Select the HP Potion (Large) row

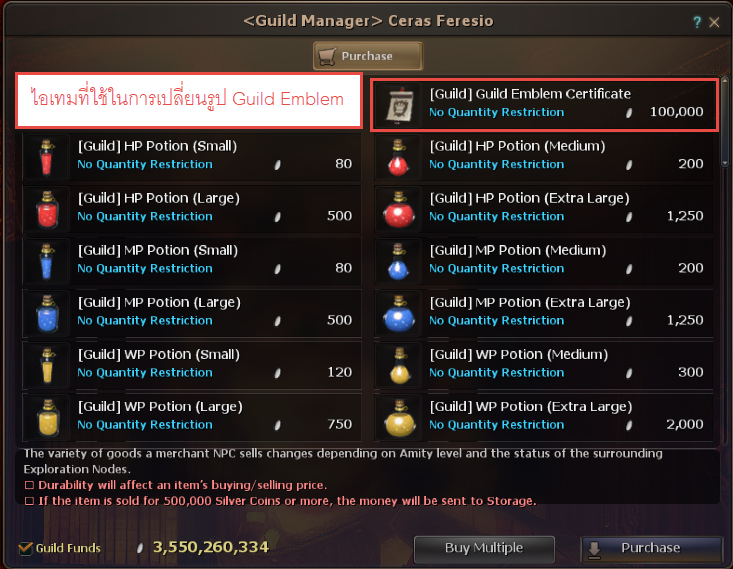(192, 209)
